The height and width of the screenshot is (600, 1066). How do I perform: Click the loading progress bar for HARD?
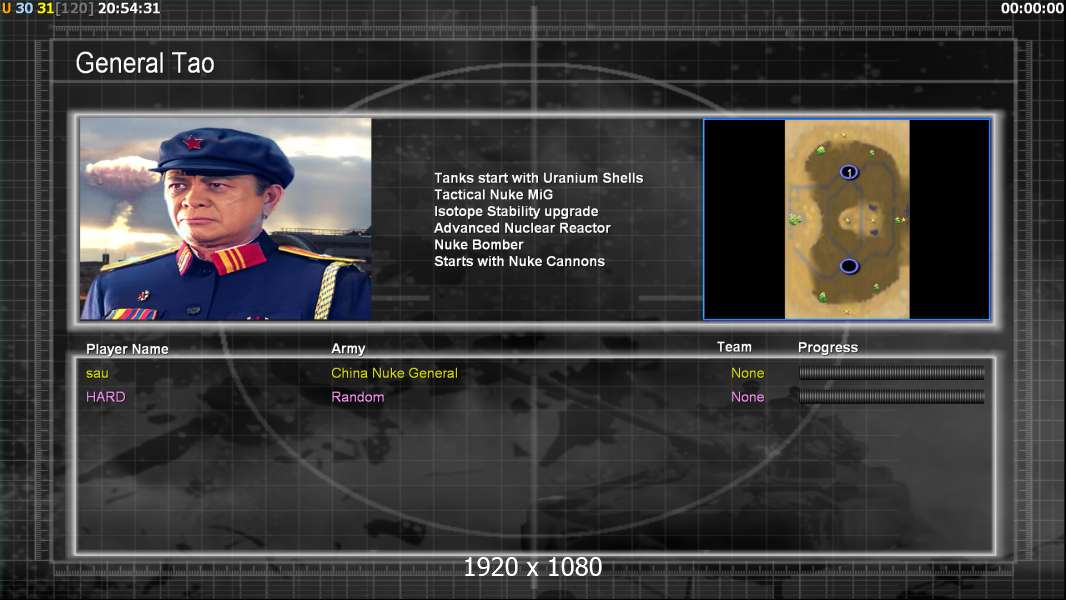tap(891, 397)
